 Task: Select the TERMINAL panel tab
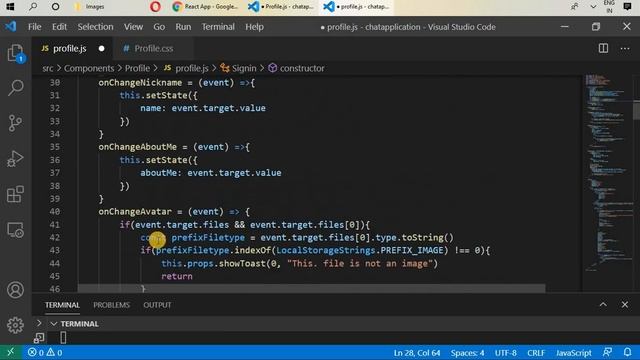click(x=62, y=305)
